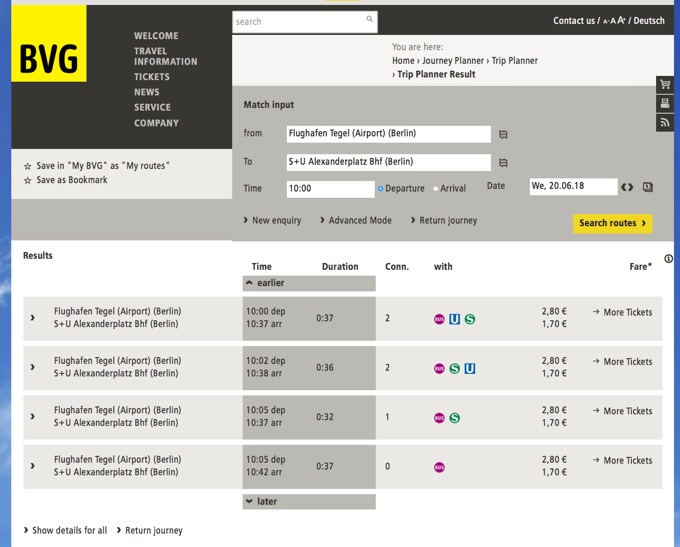This screenshot has width=680, height=547.
Task: Open TRAVEL INFORMATION menu
Action: pos(165,56)
